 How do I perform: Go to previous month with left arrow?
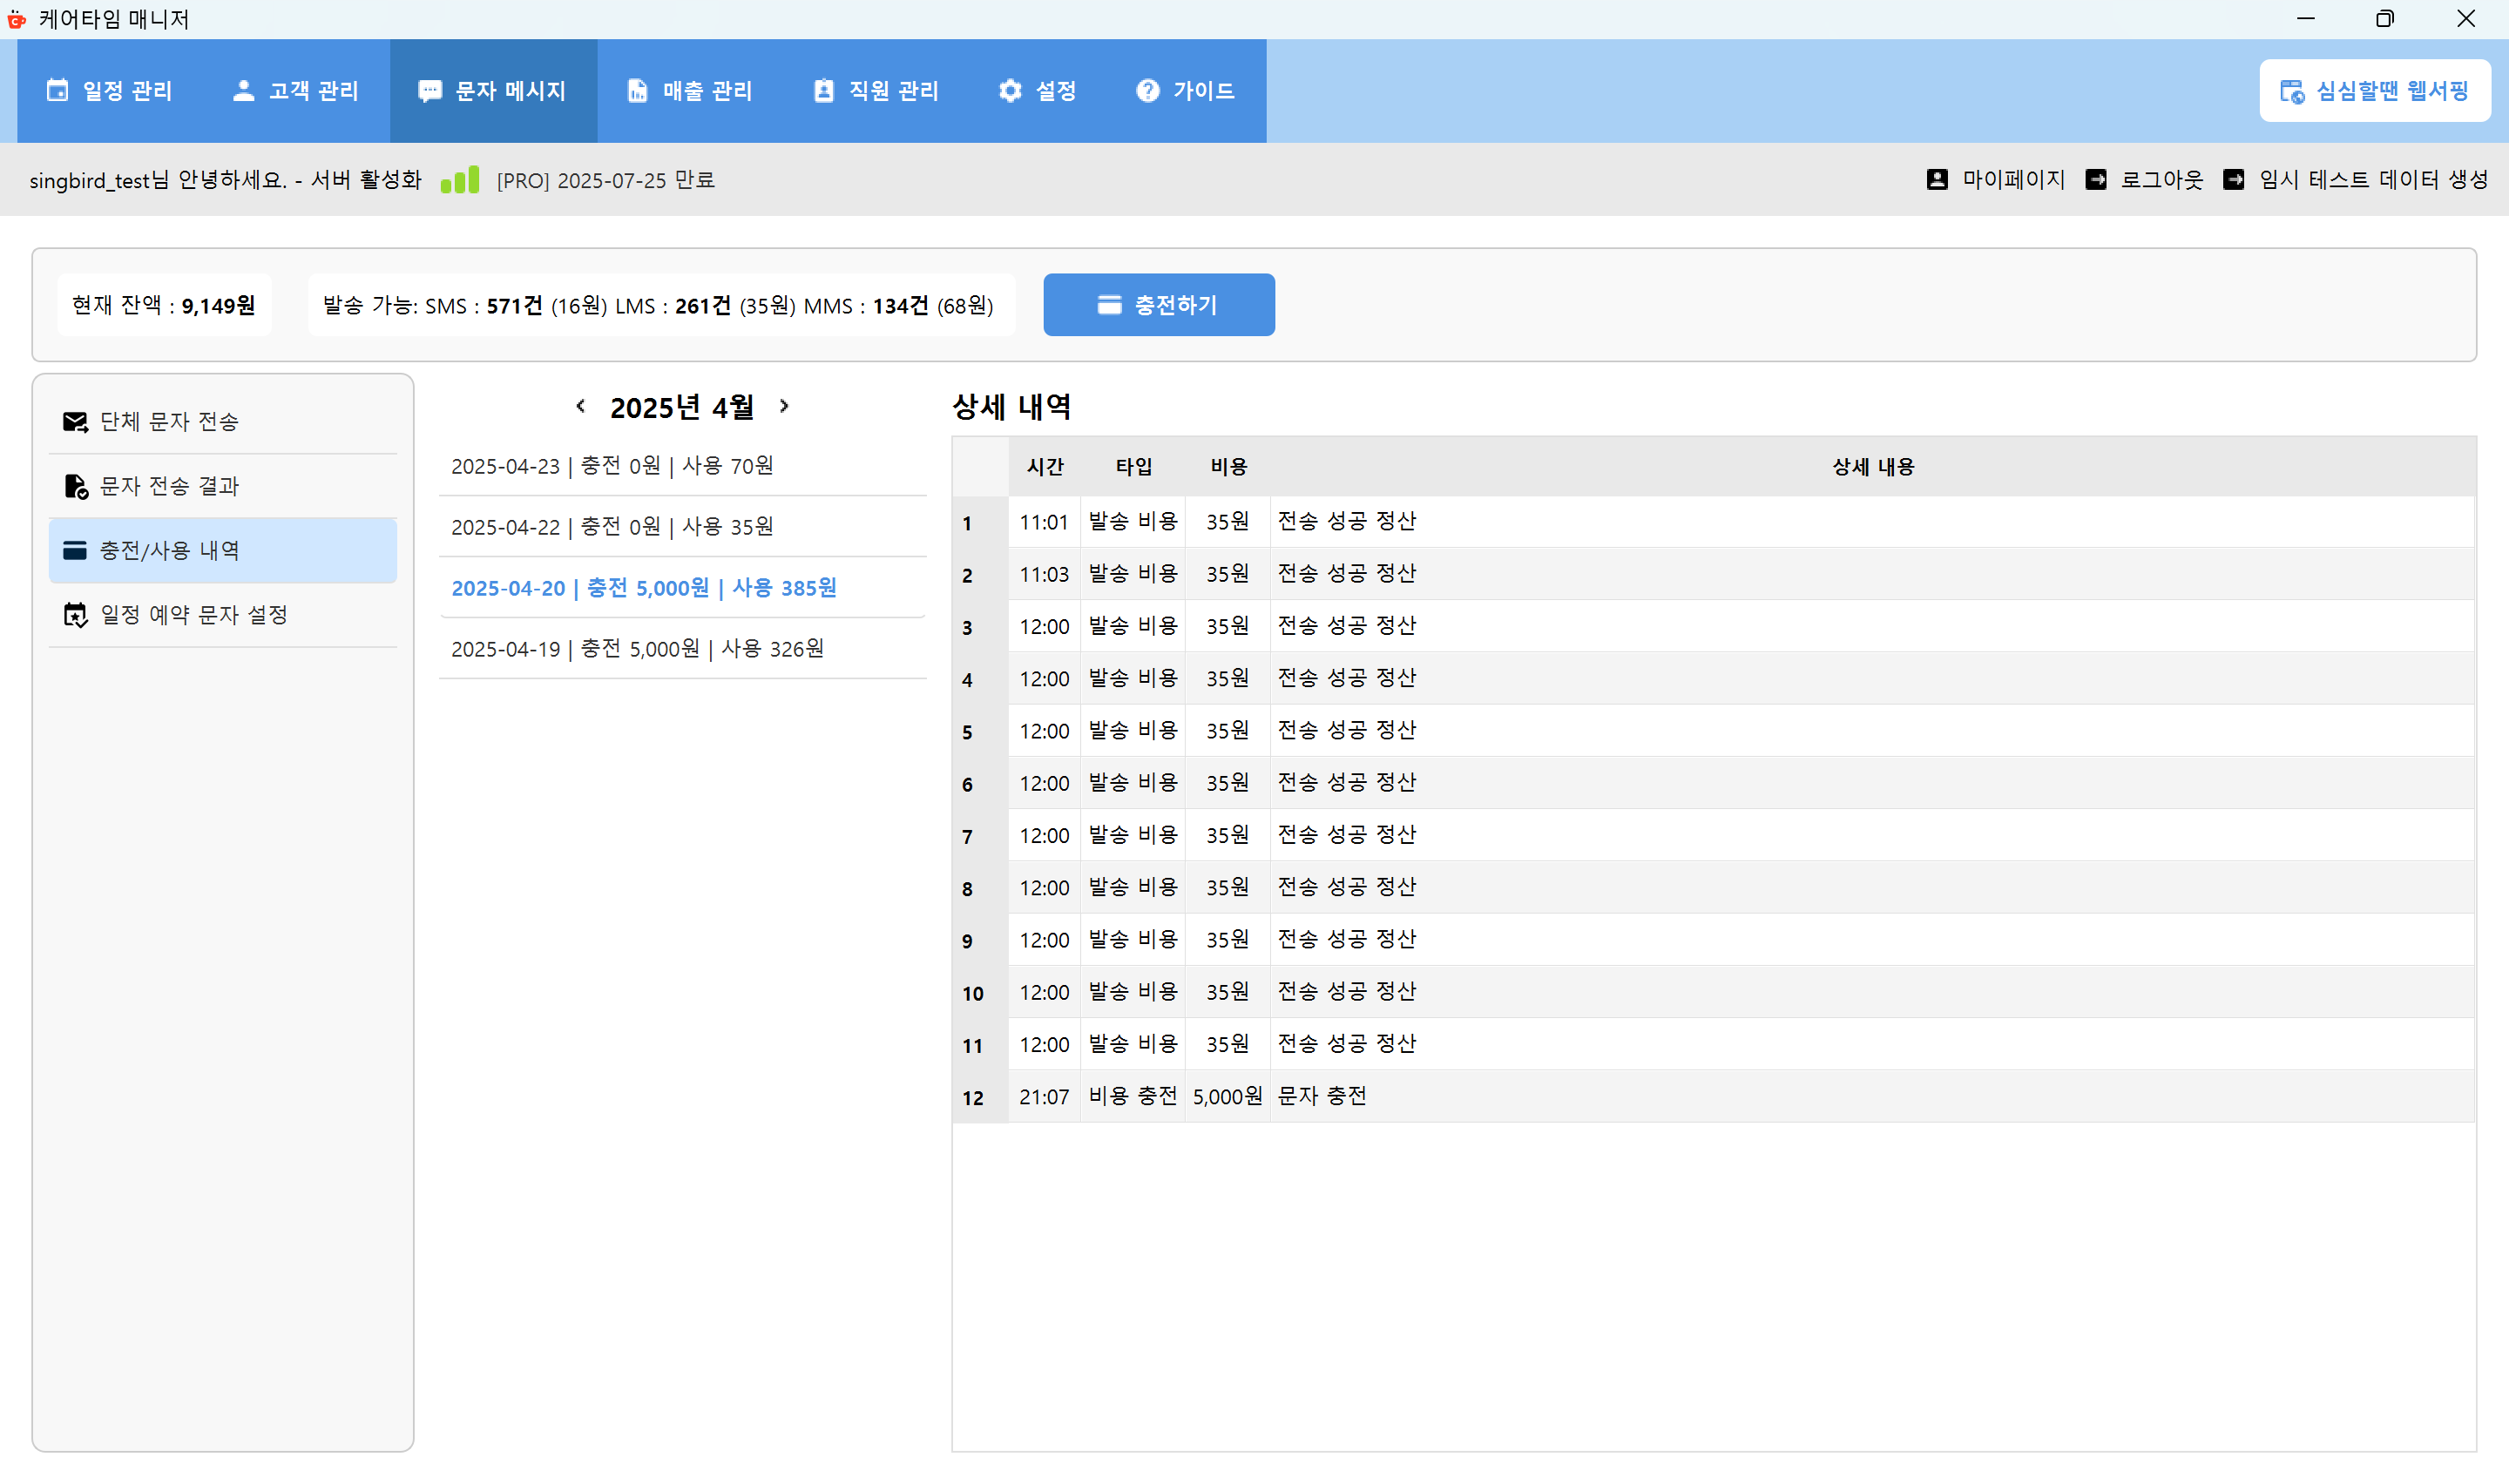pos(582,406)
